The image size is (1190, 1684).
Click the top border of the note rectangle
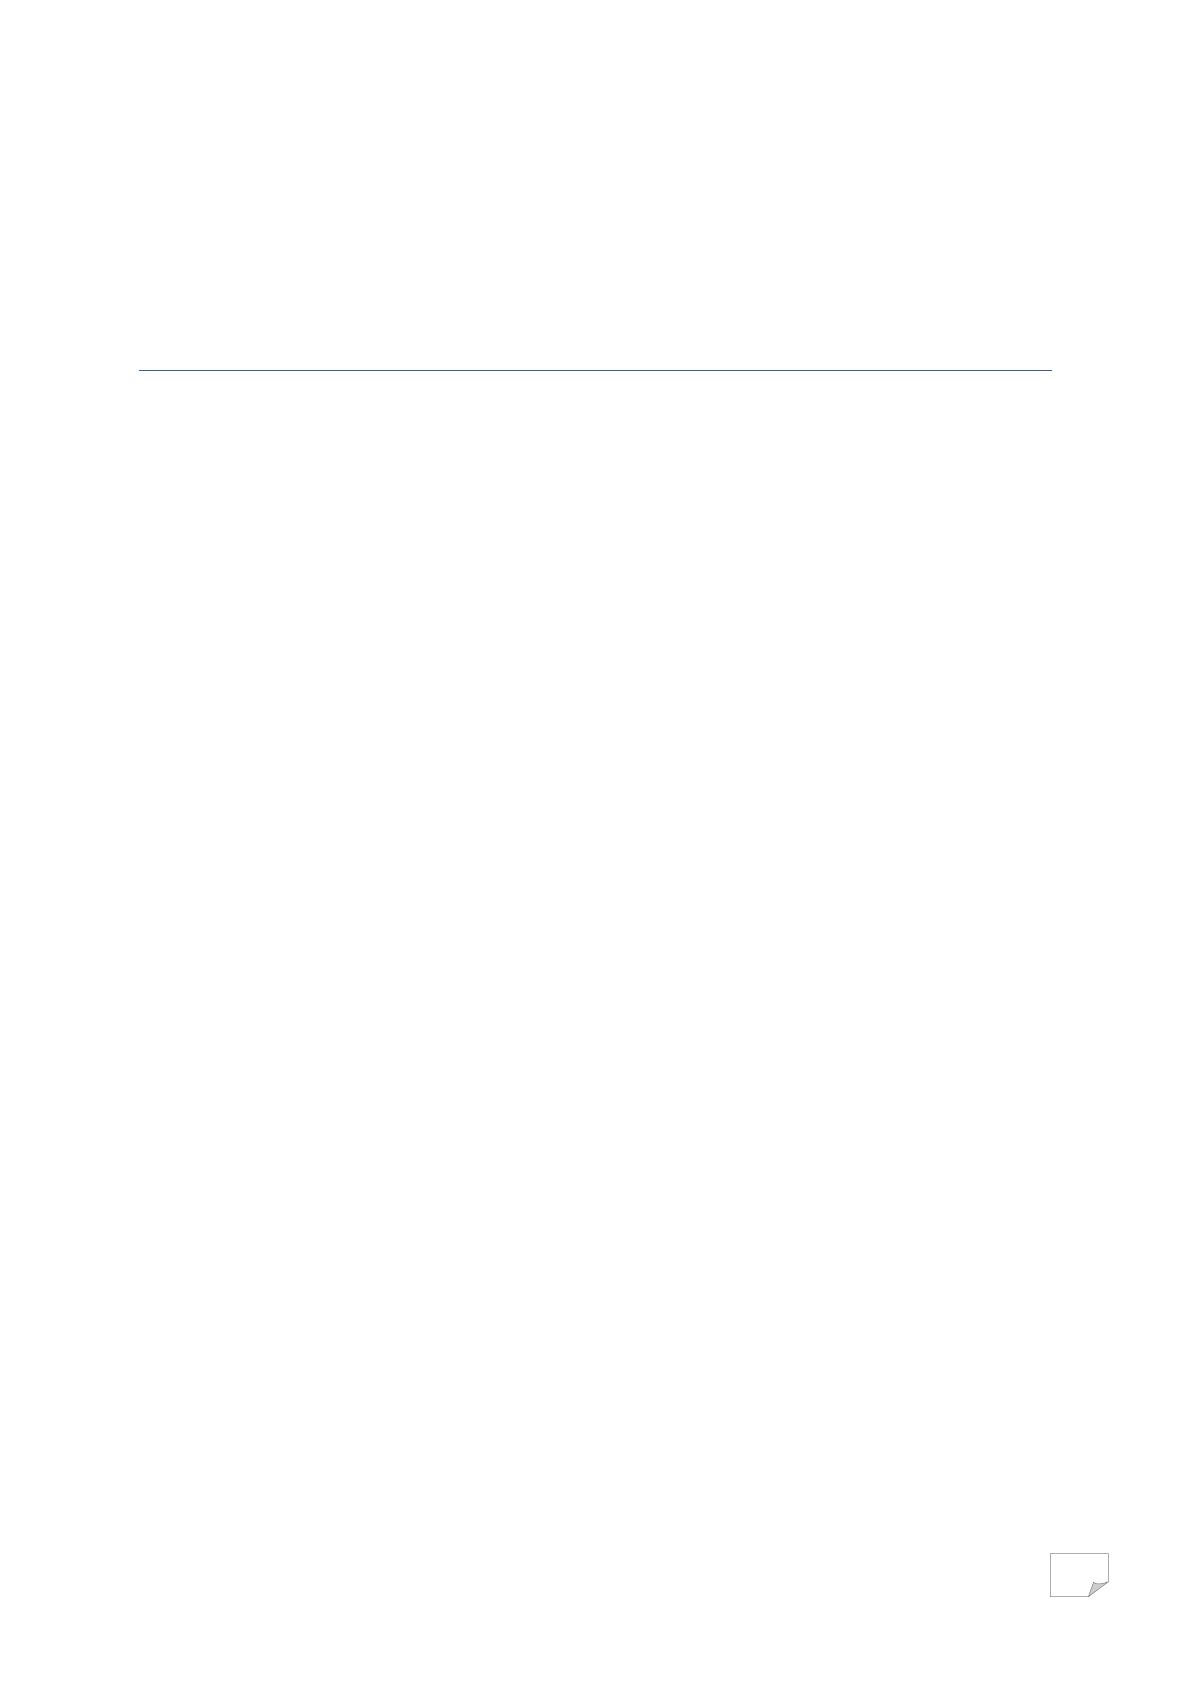[1079, 1553]
